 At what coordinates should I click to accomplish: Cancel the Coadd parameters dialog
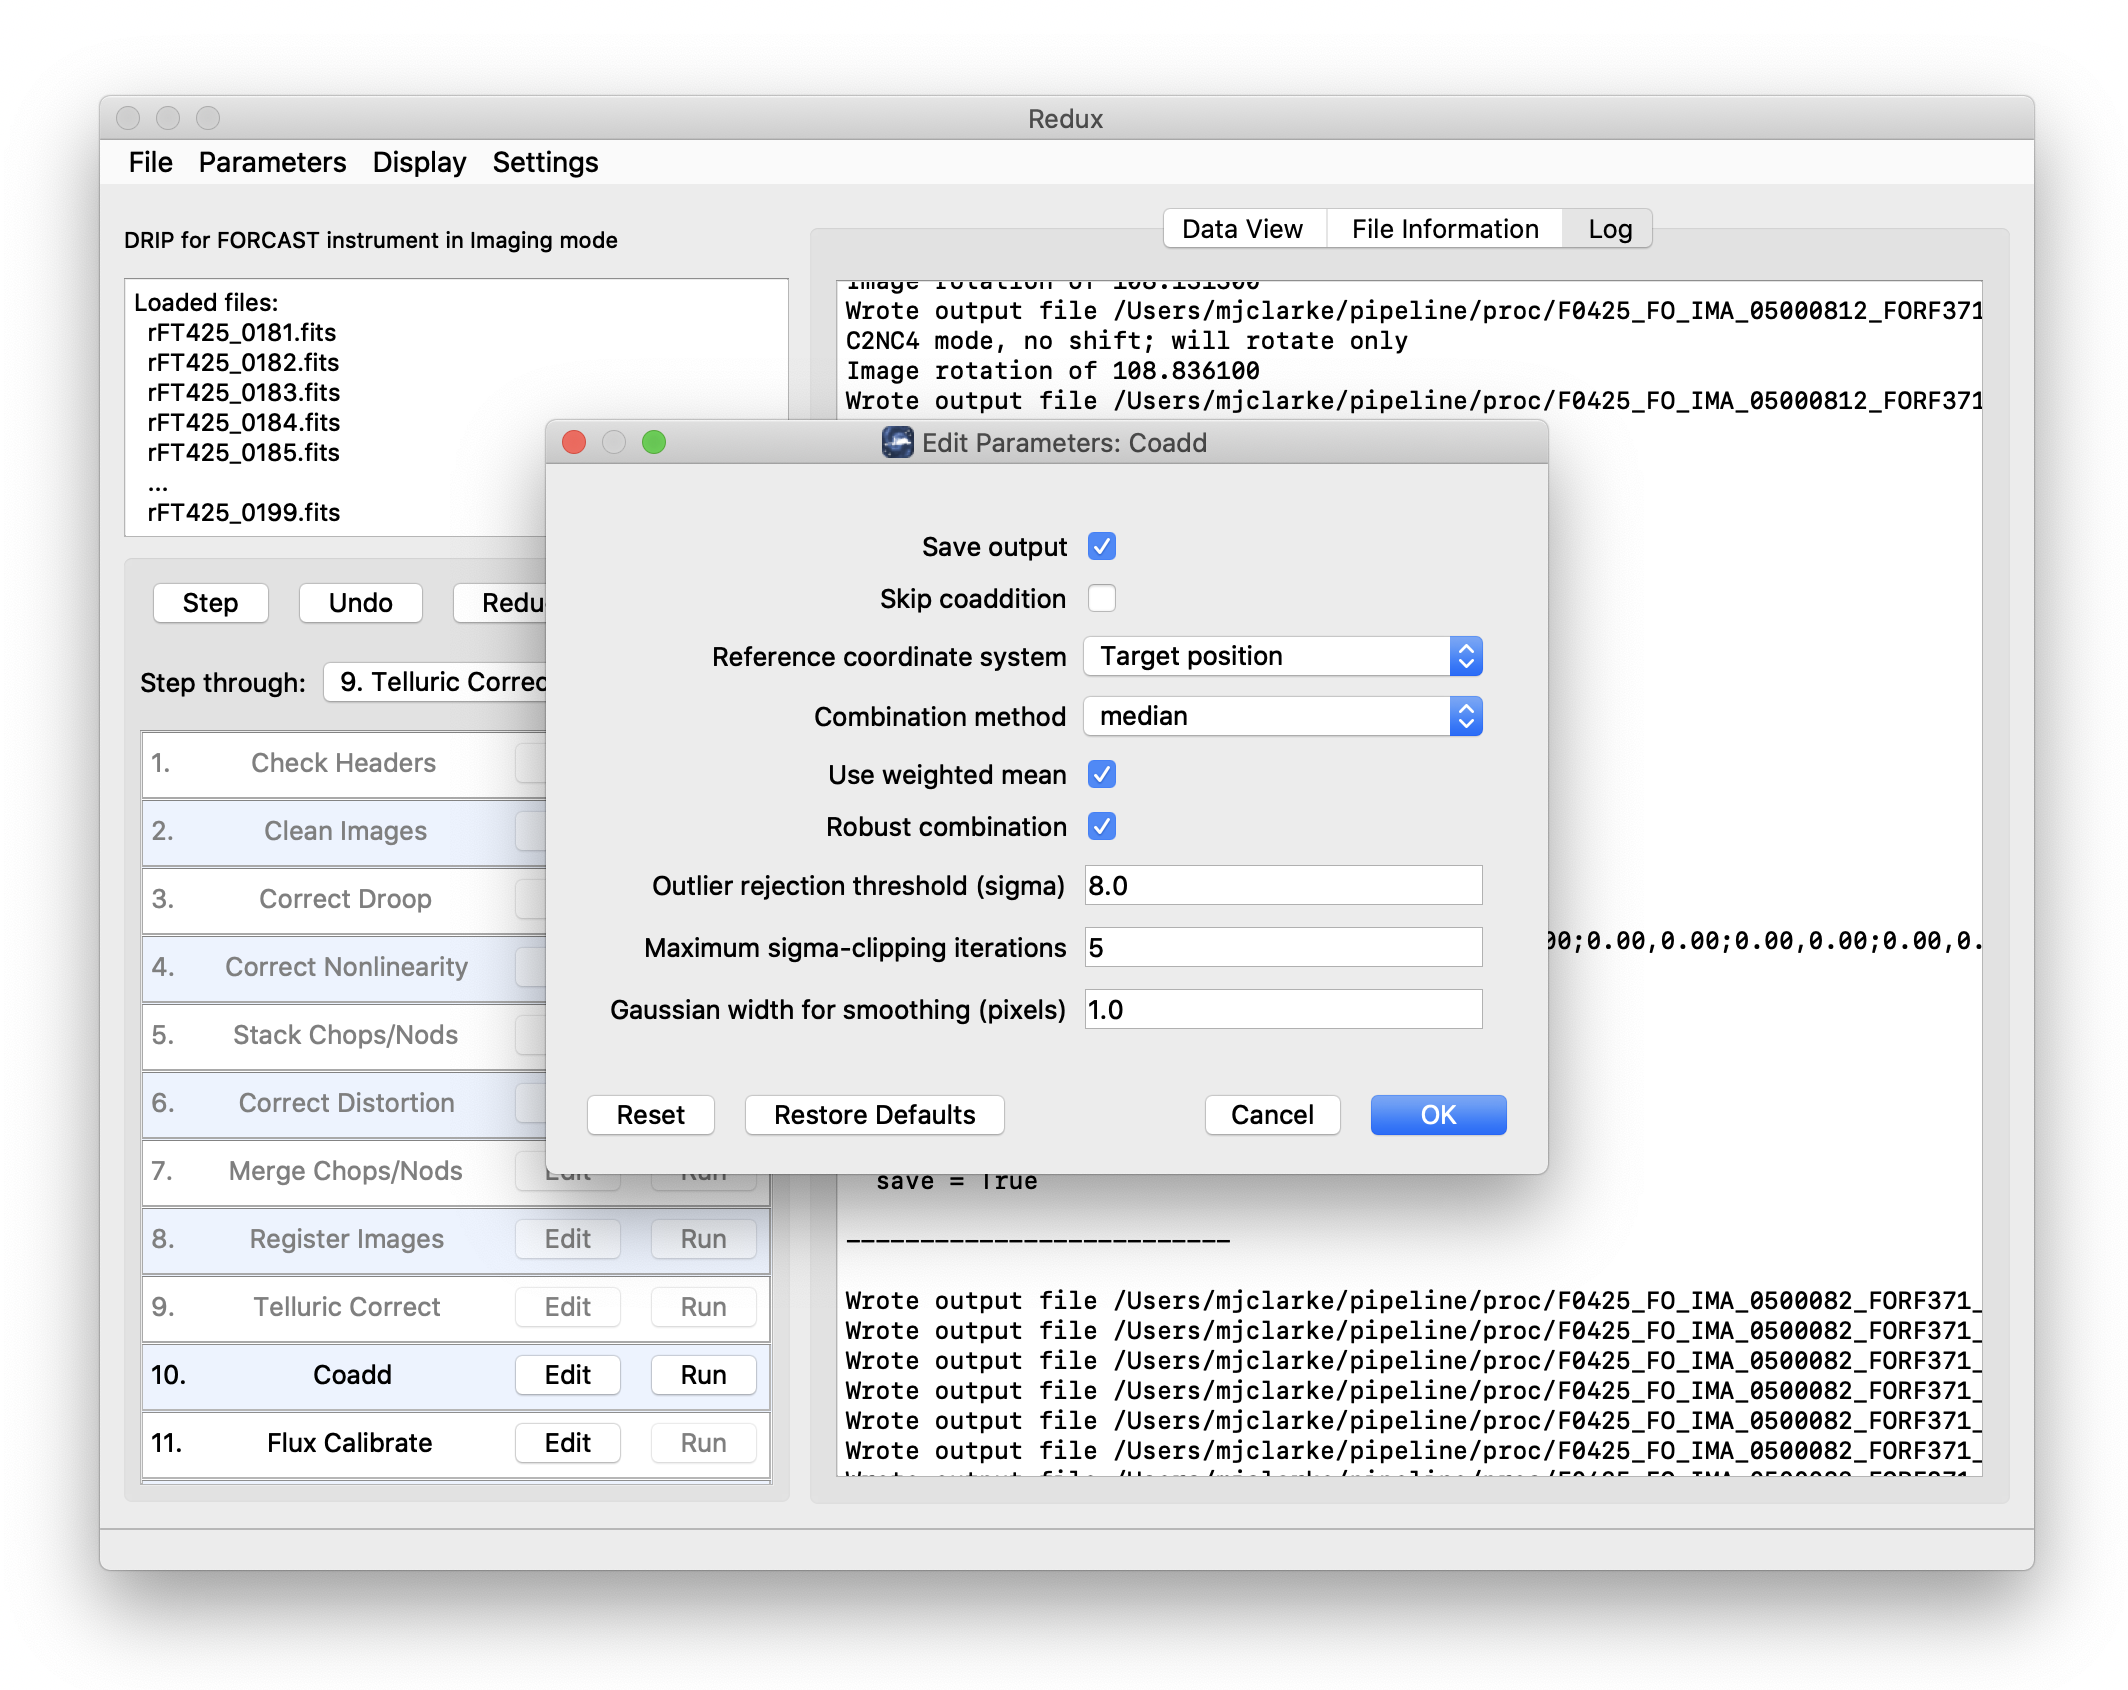point(1272,1114)
